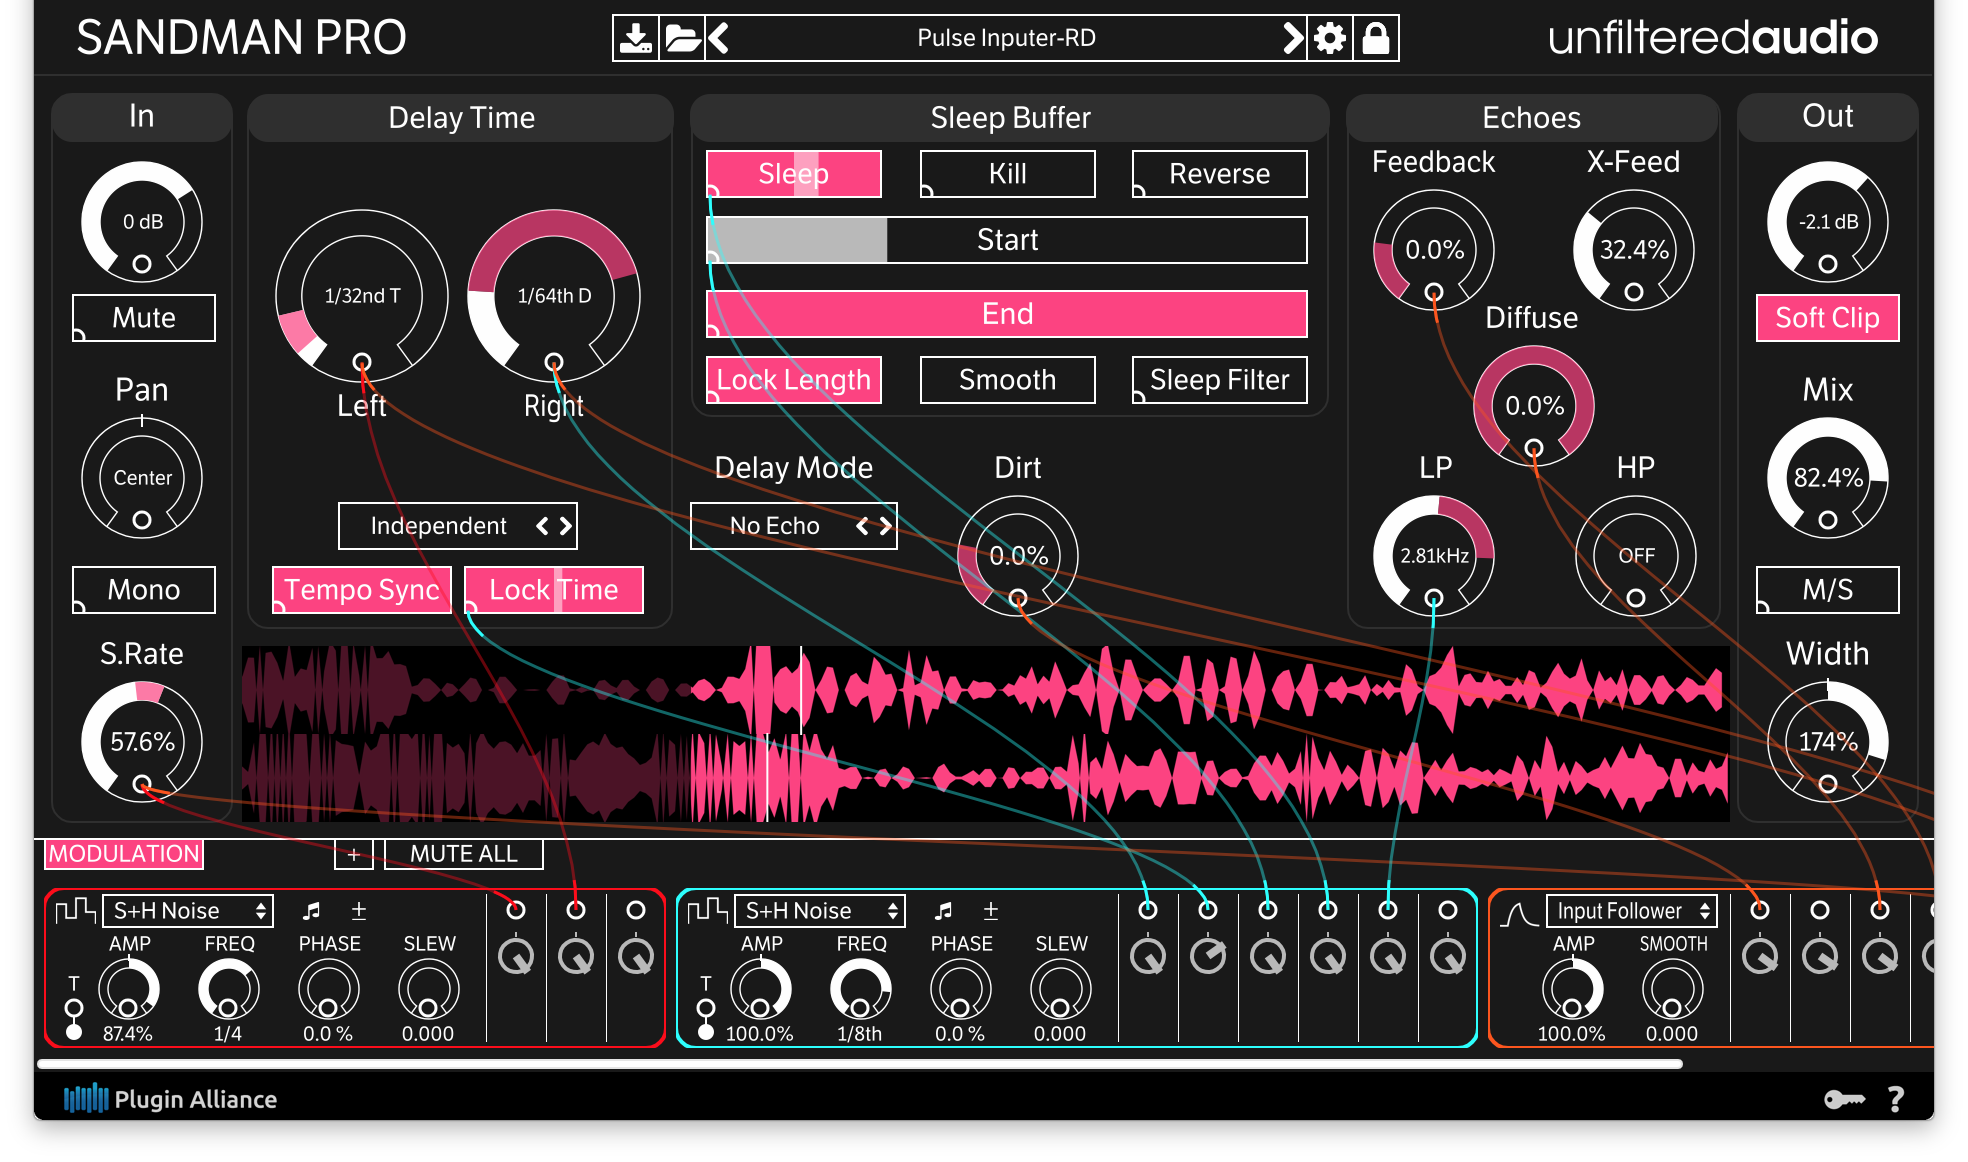Toggle bipolar plus-minus icon in red modulator
Screen dimensions: 1968x1162
pos(359,911)
